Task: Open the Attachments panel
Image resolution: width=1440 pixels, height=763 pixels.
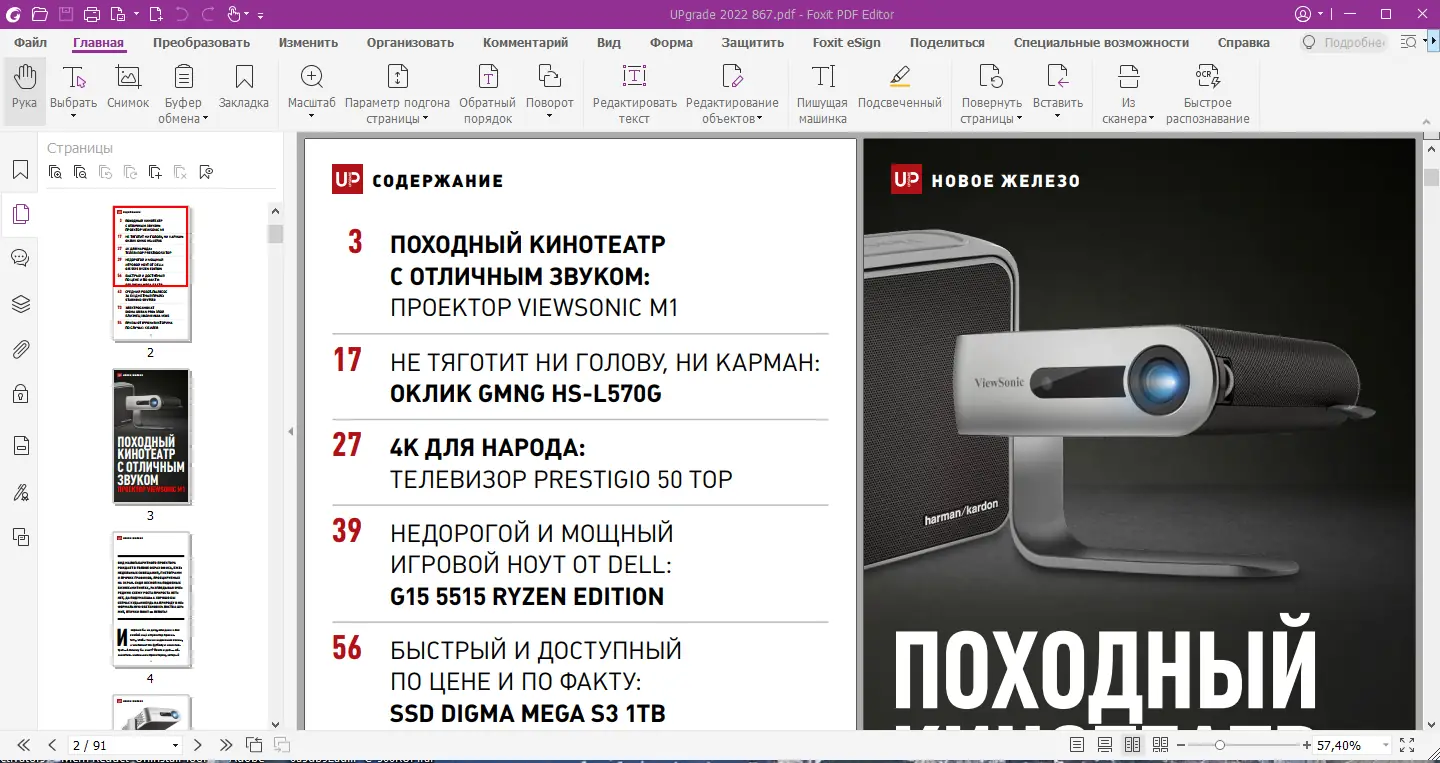Action: (21, 348)
